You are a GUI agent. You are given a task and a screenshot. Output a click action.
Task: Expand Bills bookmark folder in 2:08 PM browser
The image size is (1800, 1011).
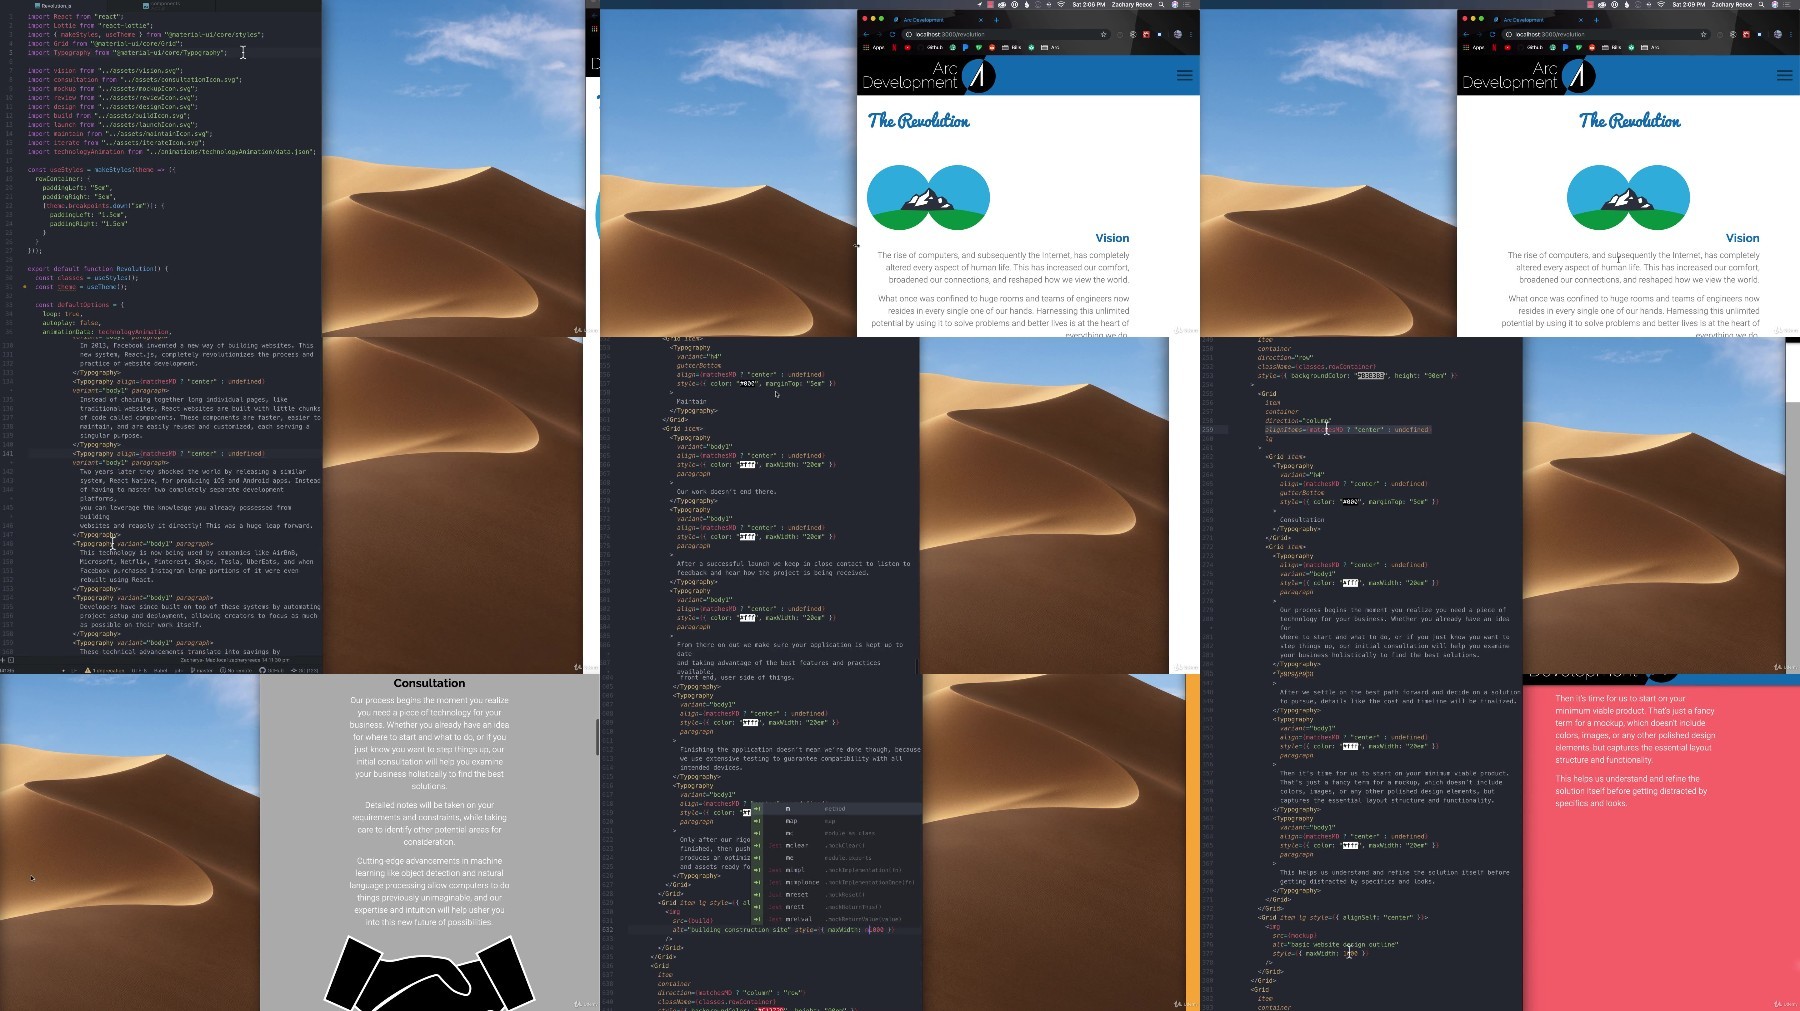(x=1011, y=47)
